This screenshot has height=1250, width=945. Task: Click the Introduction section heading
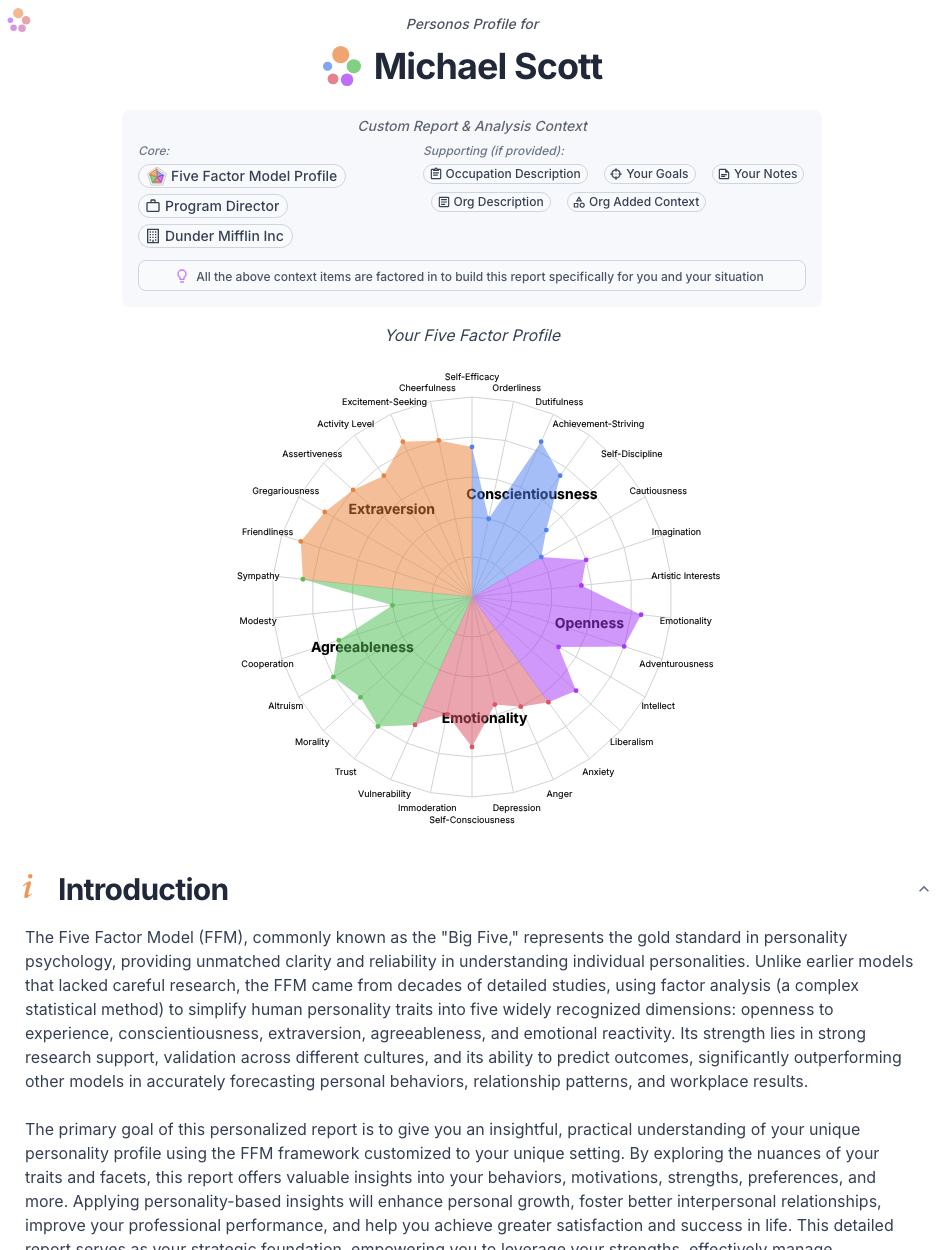[143, 889]
